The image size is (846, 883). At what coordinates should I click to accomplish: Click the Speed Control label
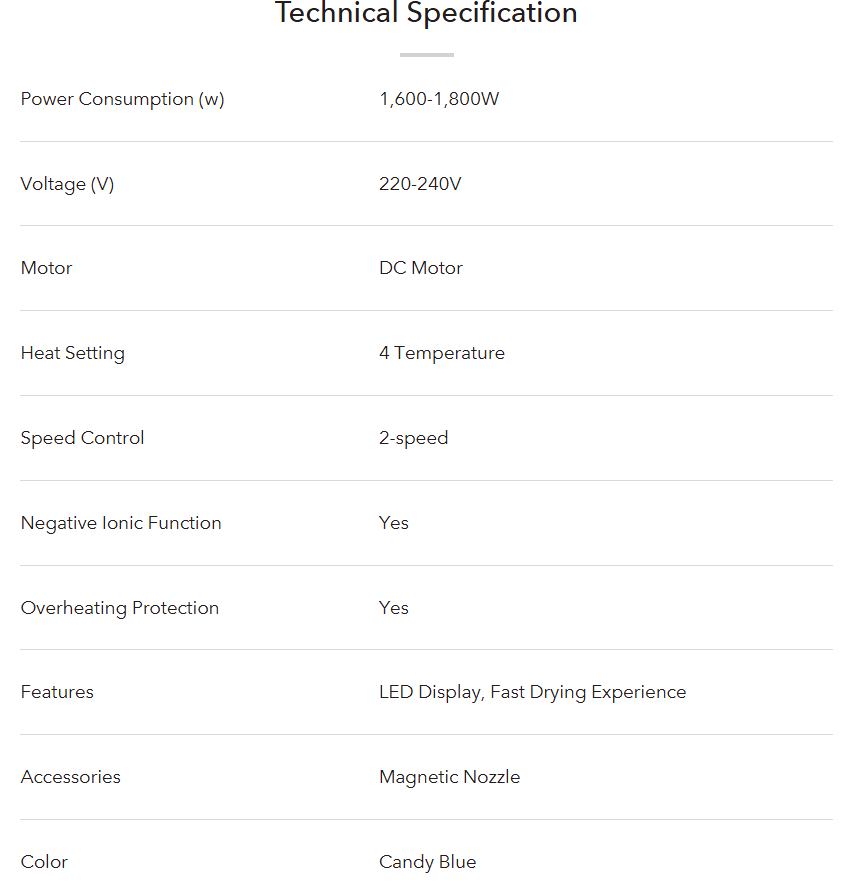(82, 438)
